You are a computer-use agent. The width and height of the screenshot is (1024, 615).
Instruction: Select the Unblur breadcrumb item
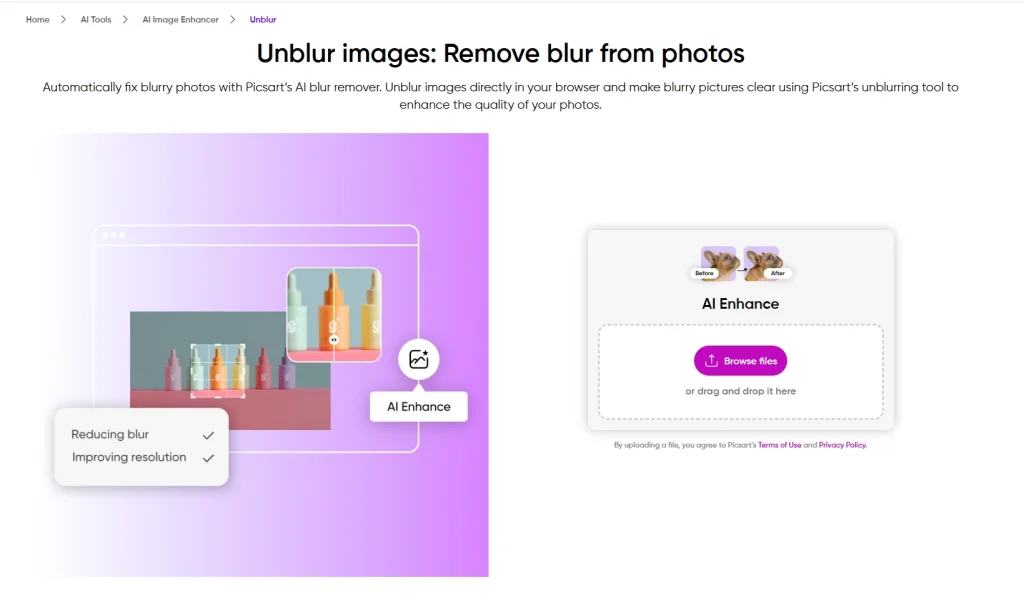tap(263, 20)
